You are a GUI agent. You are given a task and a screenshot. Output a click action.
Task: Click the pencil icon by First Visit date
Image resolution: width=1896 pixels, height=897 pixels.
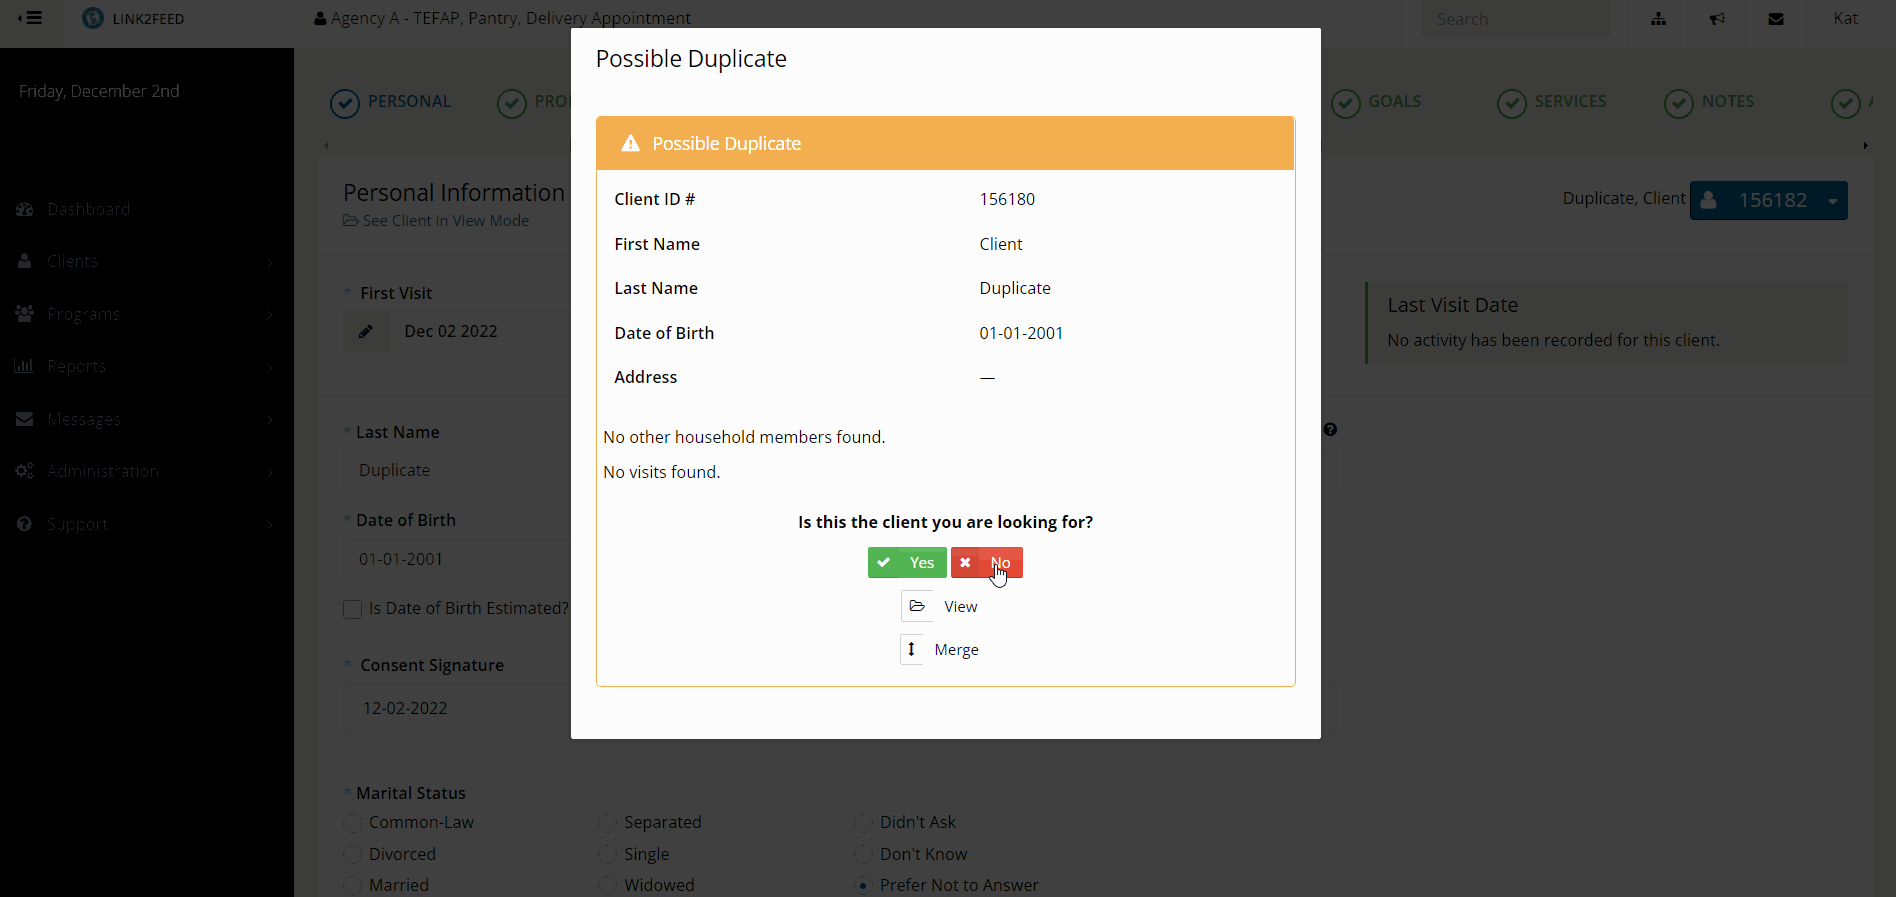(x=366, y=331)
